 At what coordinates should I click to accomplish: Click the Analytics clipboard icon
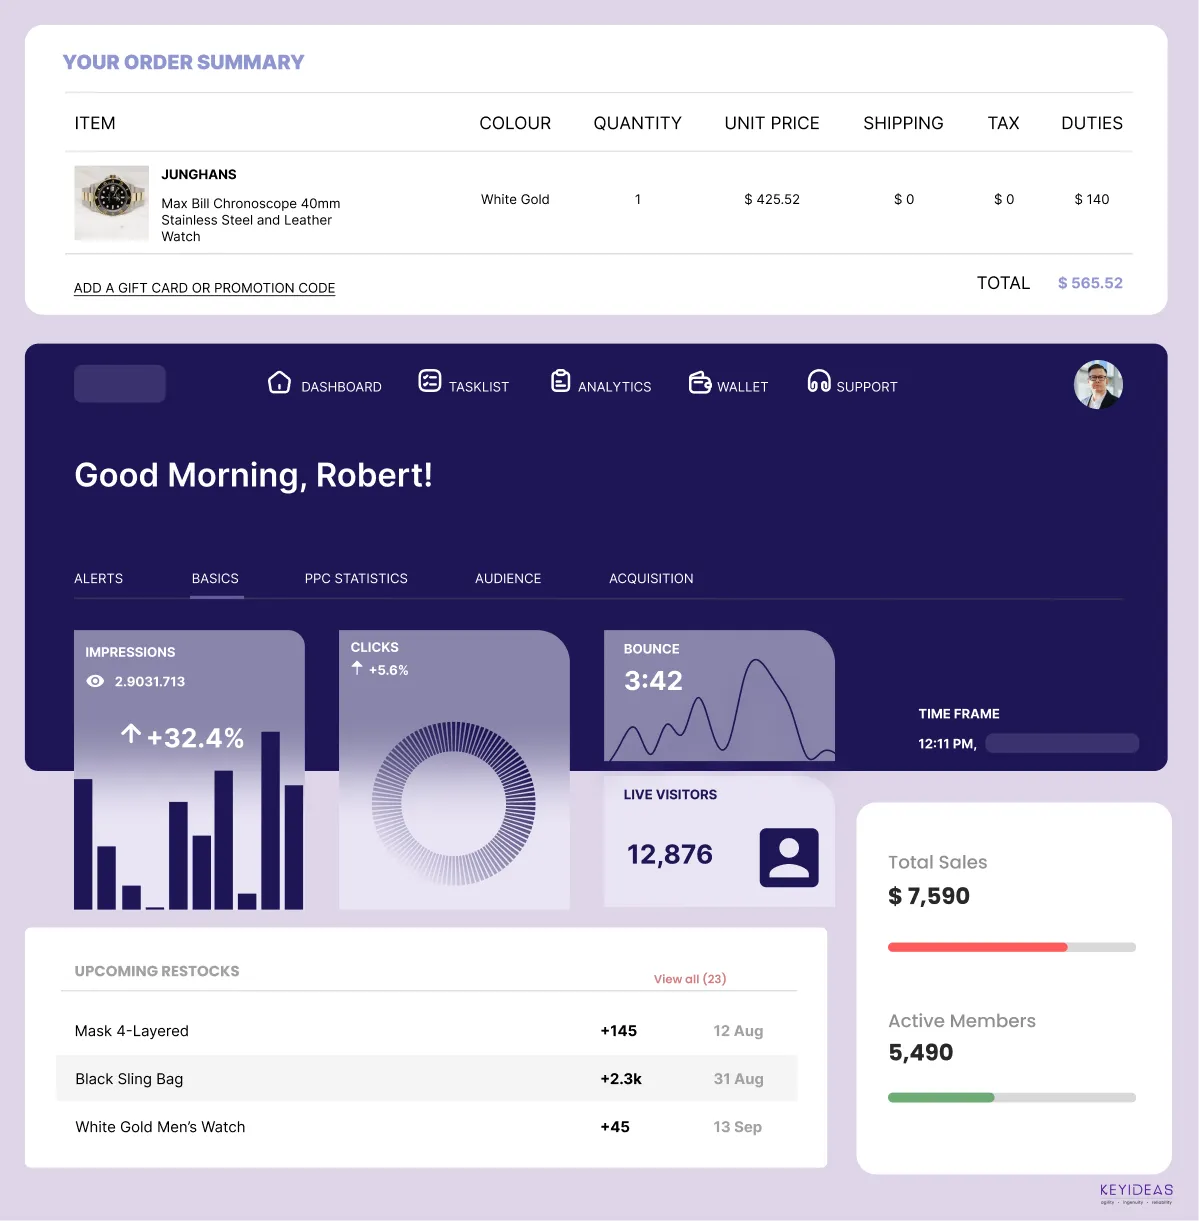[561, 381]
